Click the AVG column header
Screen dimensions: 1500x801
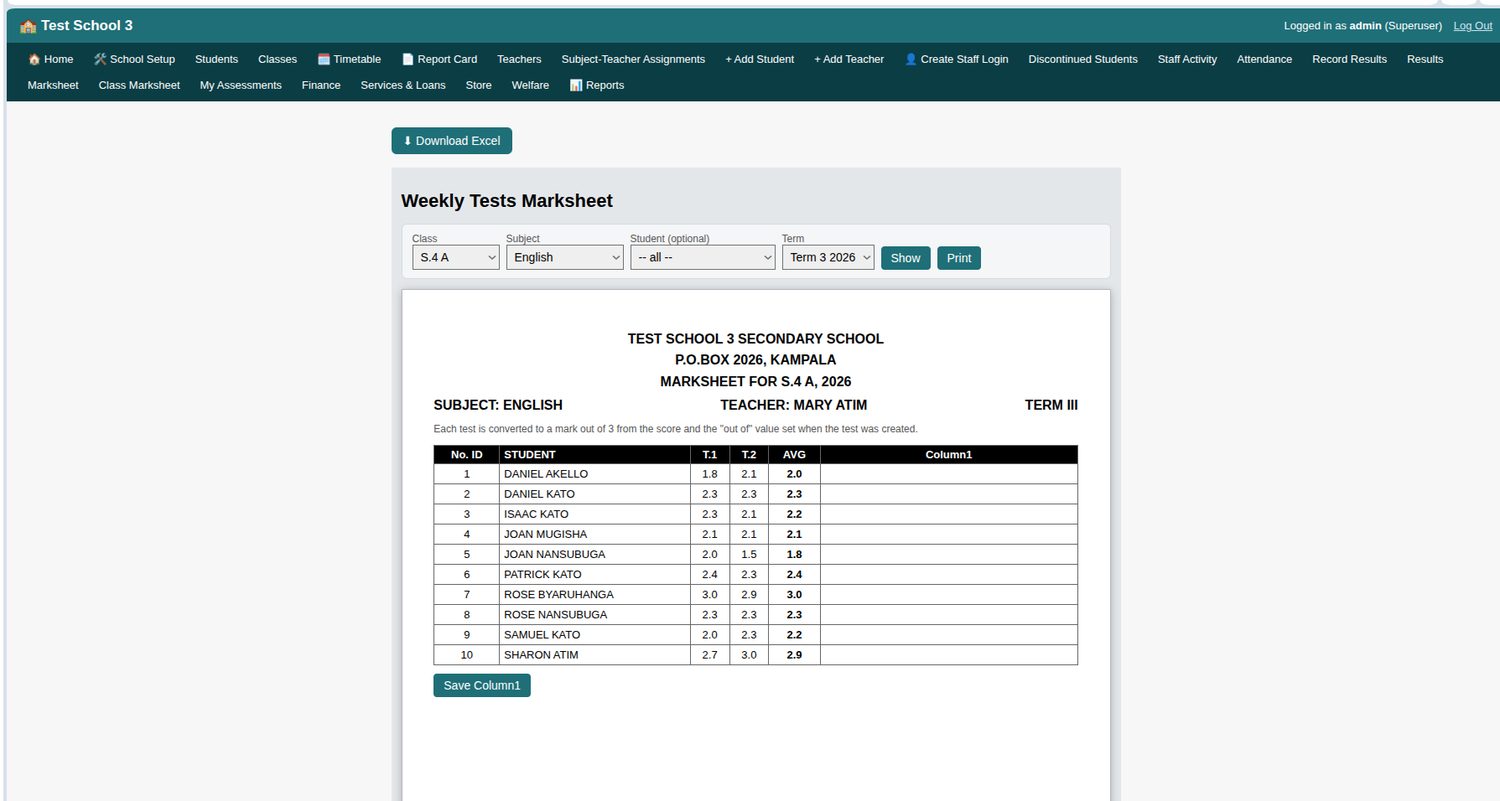(x=794, y=455)
